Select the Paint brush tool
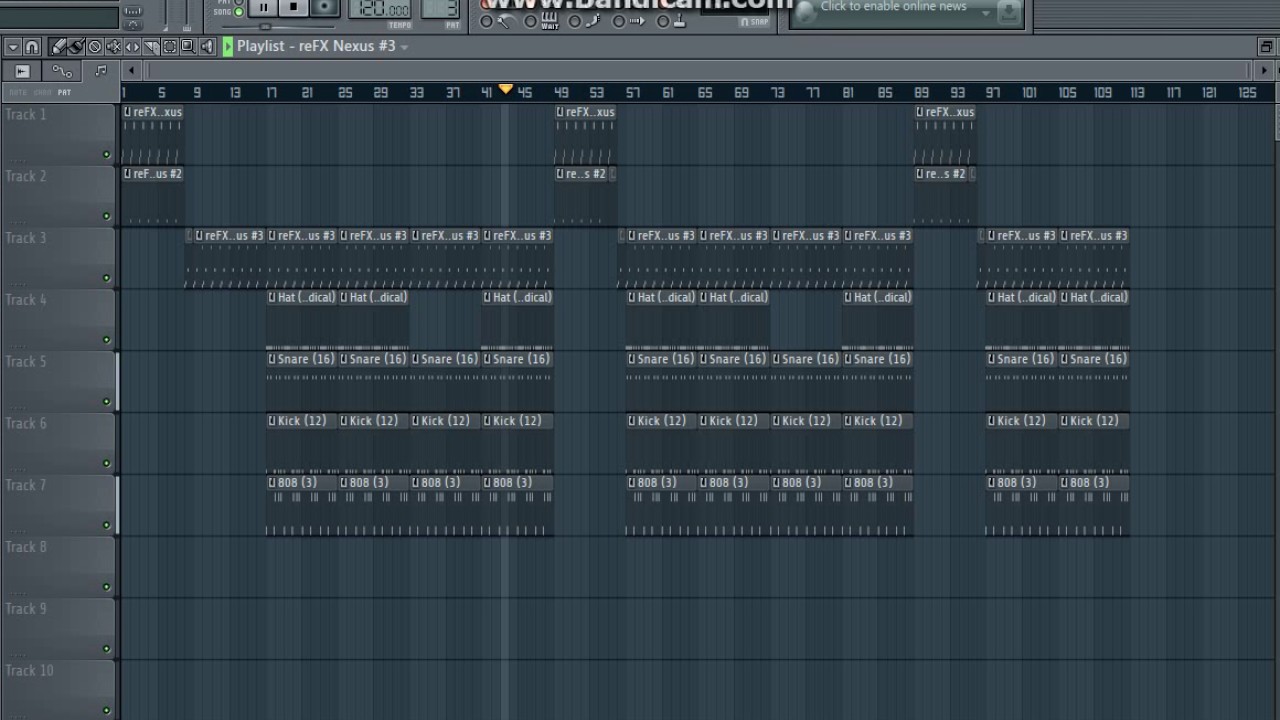The image size is (1280, 720). (76, 46)
